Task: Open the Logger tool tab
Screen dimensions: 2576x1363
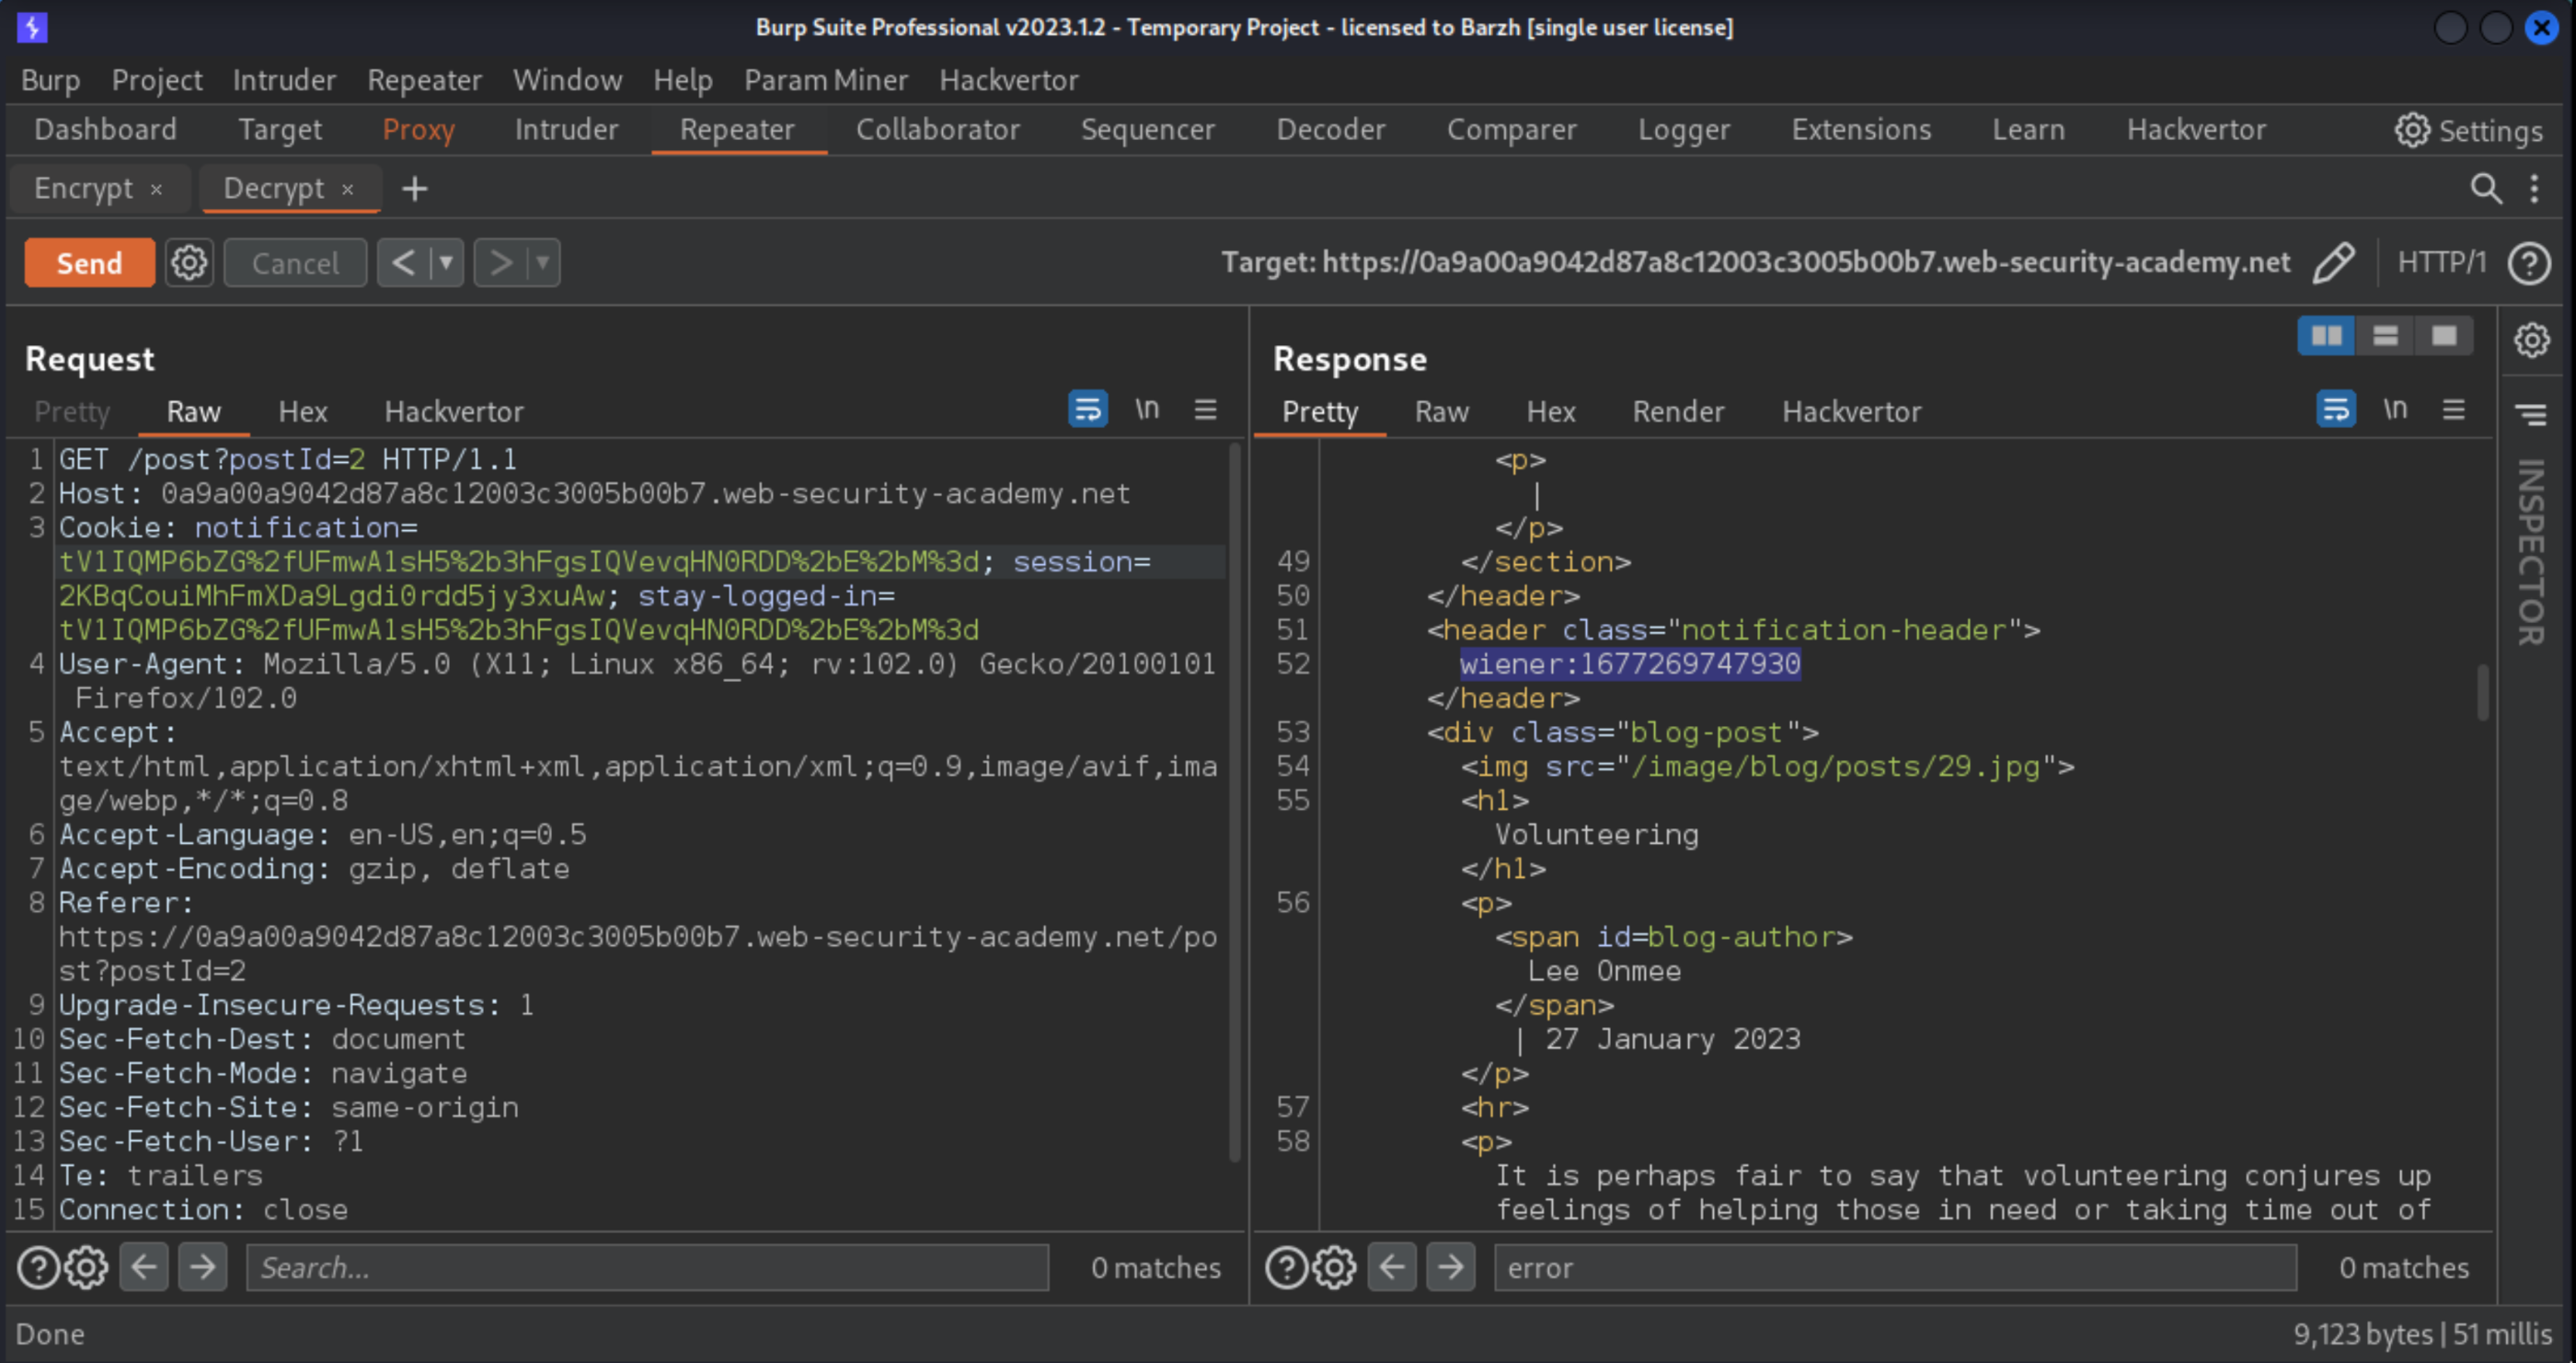Action: pos(1683,129)
